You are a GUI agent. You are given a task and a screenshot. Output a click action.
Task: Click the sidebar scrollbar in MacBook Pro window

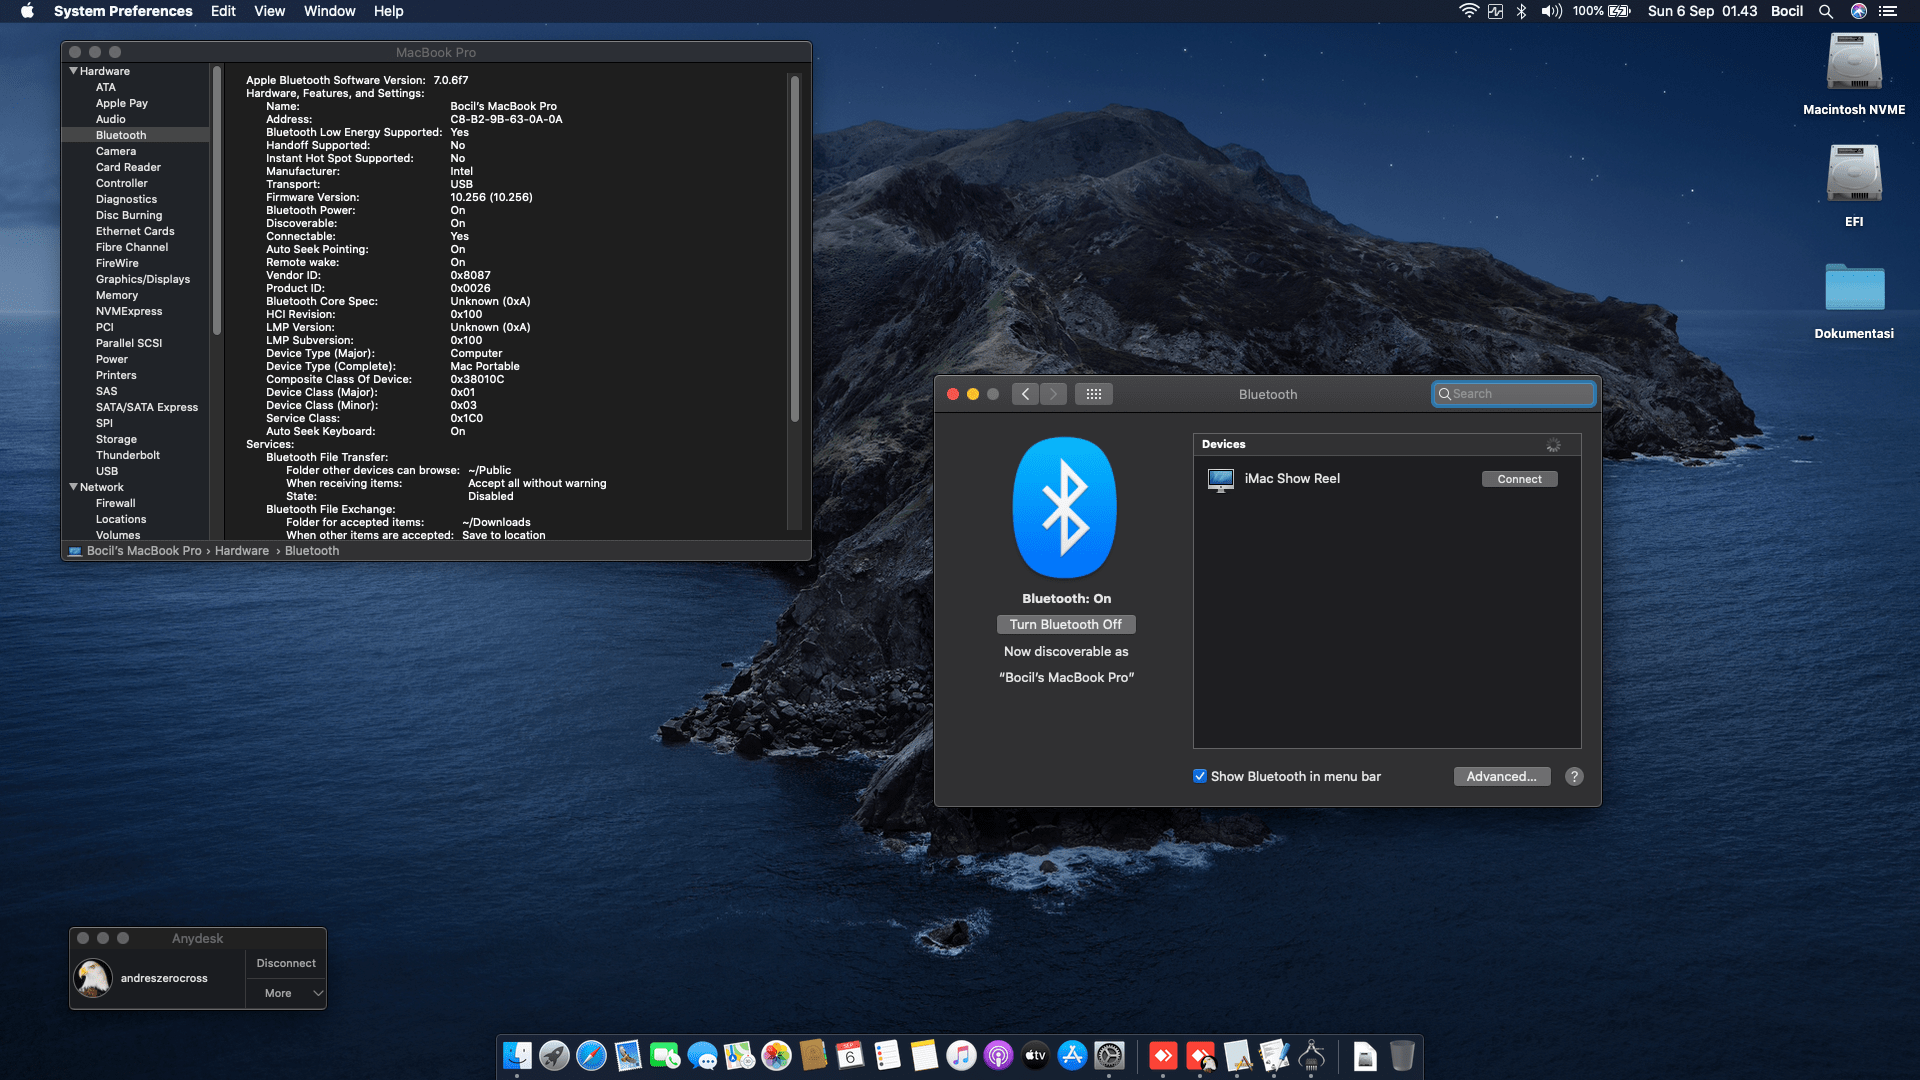pyautogui.click(x=216, y=200)
